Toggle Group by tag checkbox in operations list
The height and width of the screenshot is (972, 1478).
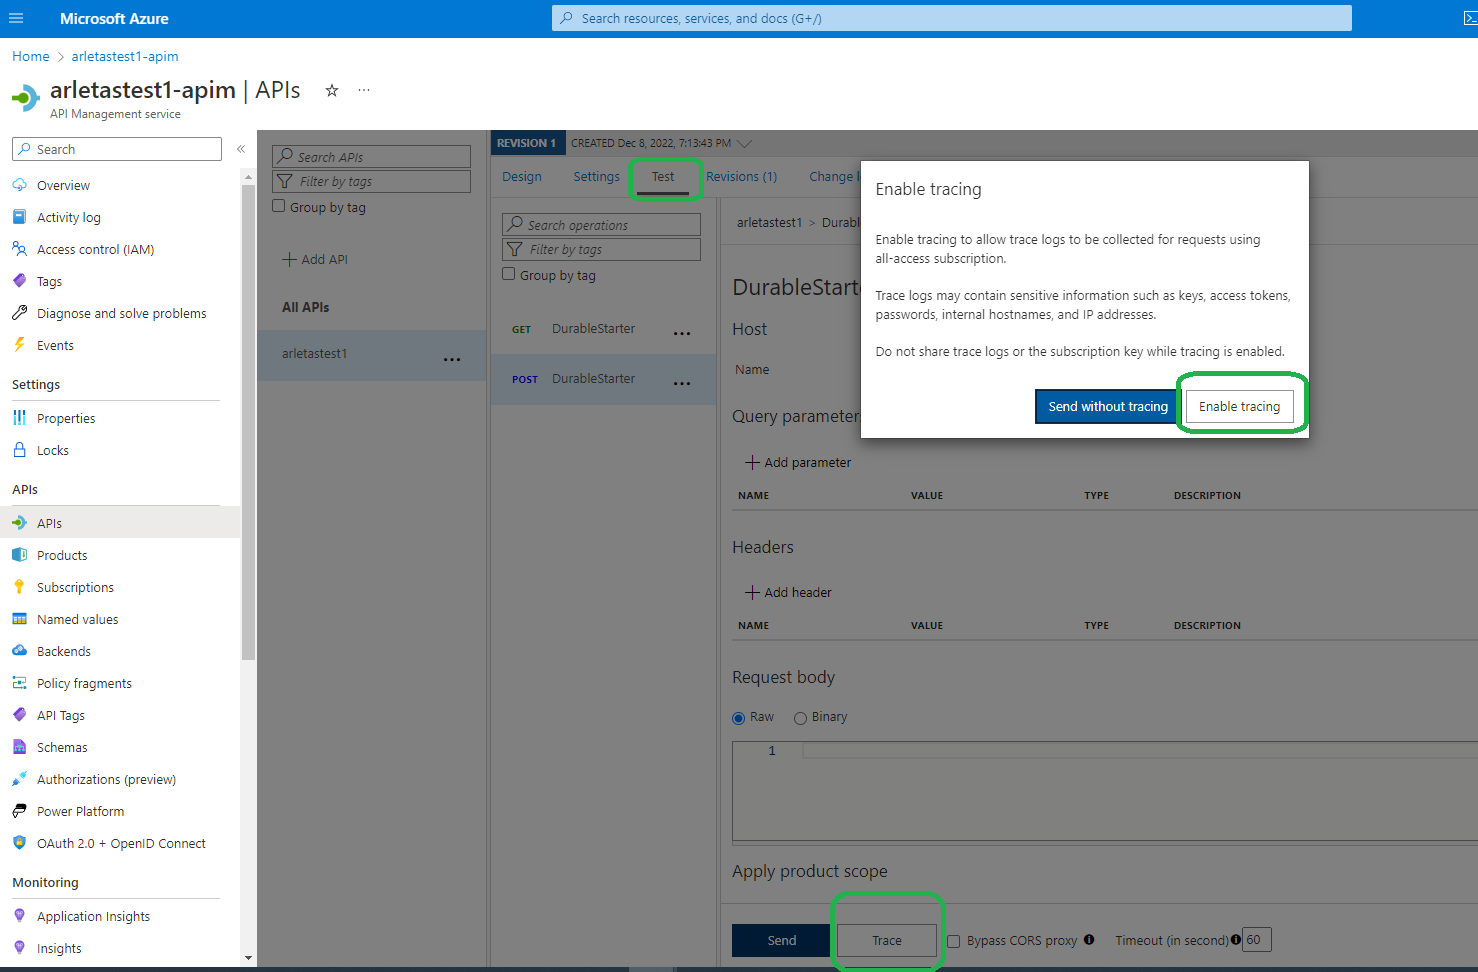click(x=509, y=274)
